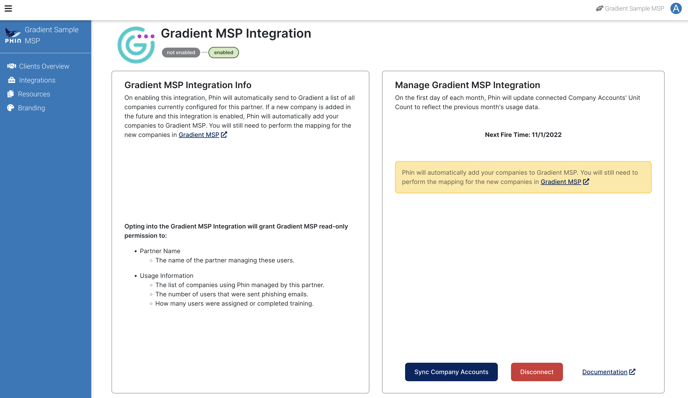Click 'The list of companies using Phin' line
This screenshot has height=398, width=688.
[240, 285]
